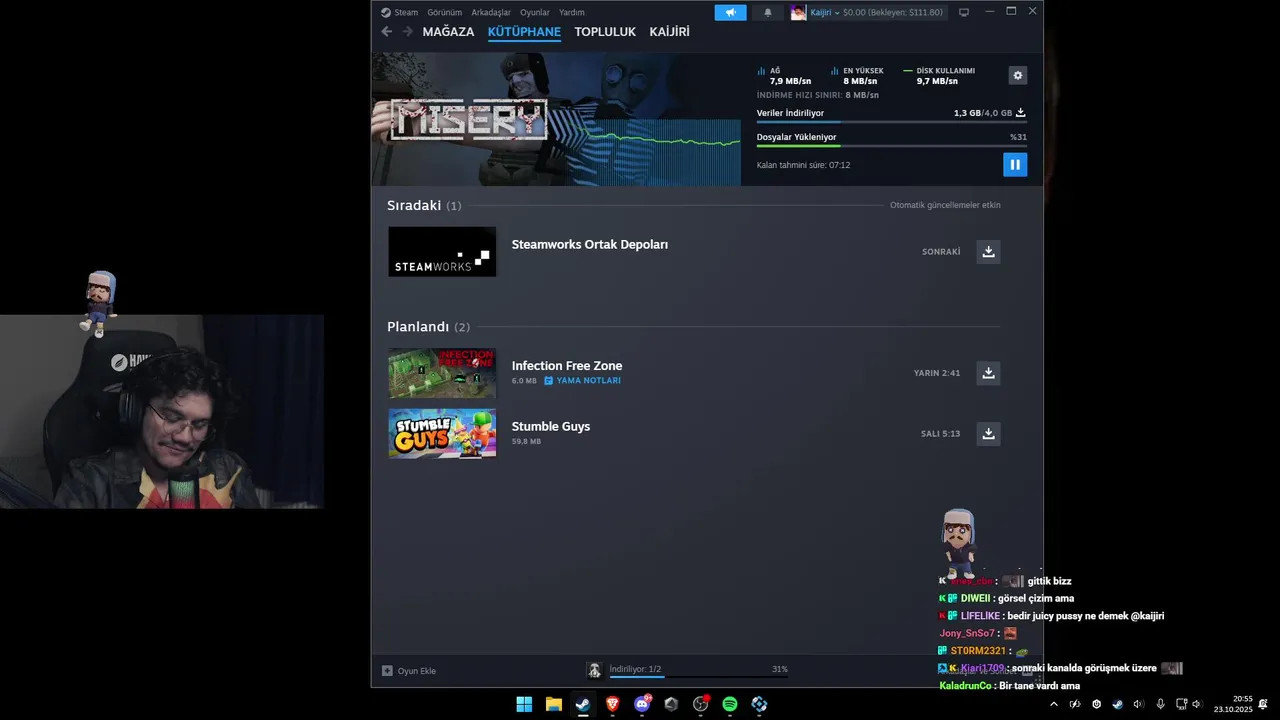Open the KAİJİRİ profile tab
1280x720 pixels.
click(x=669, y=32)
